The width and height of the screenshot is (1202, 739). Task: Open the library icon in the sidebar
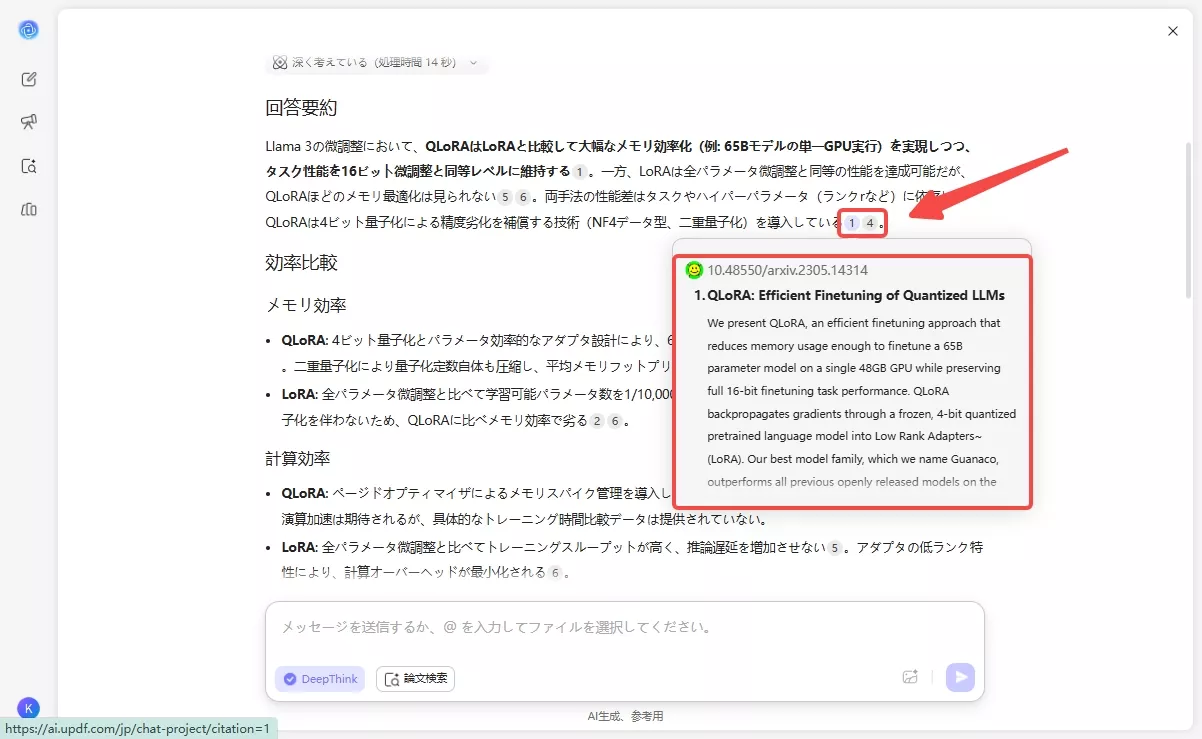(30, 209)
